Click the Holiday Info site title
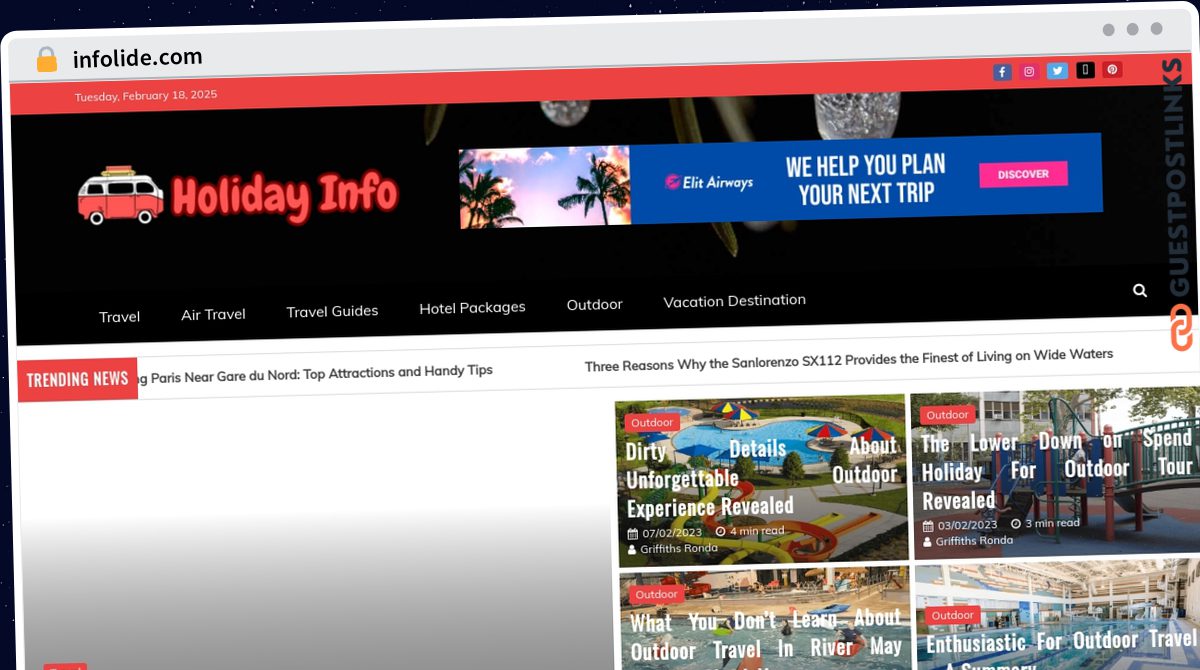This screenshot has width=1200, height=670. click(284, 194)
